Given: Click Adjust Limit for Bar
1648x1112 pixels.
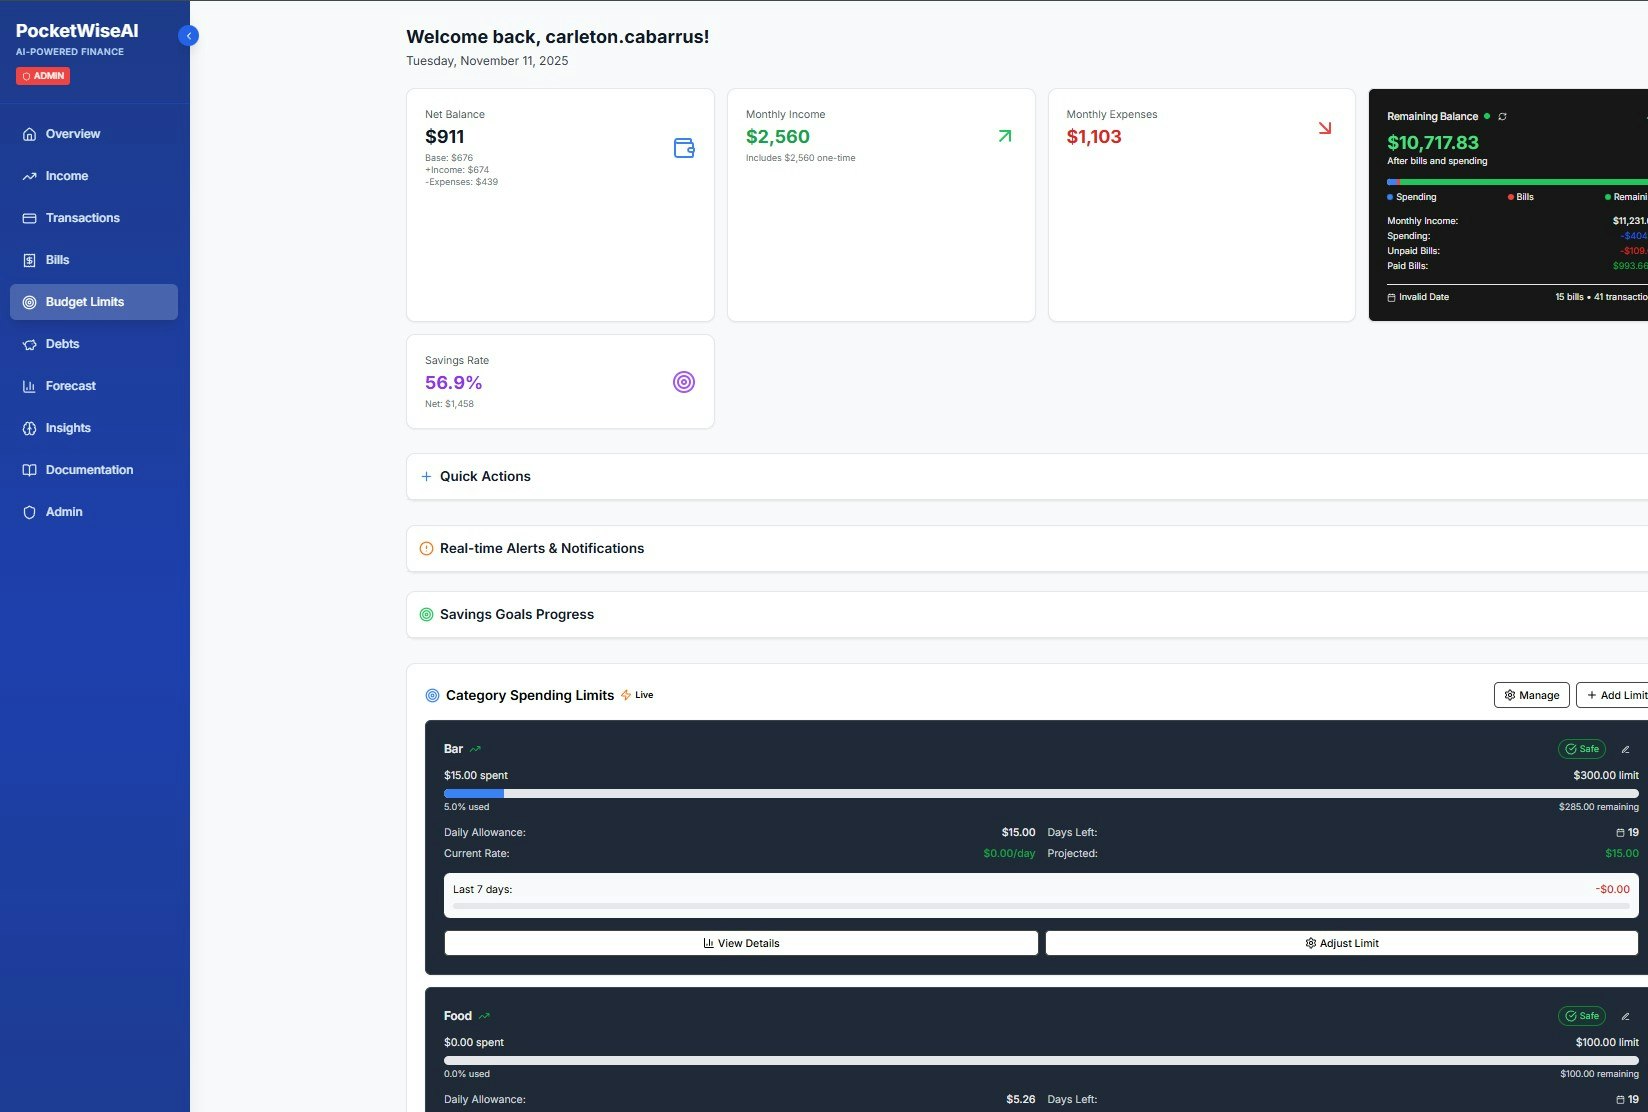Looking at the screenshot, I should (x=1342, y=943).
